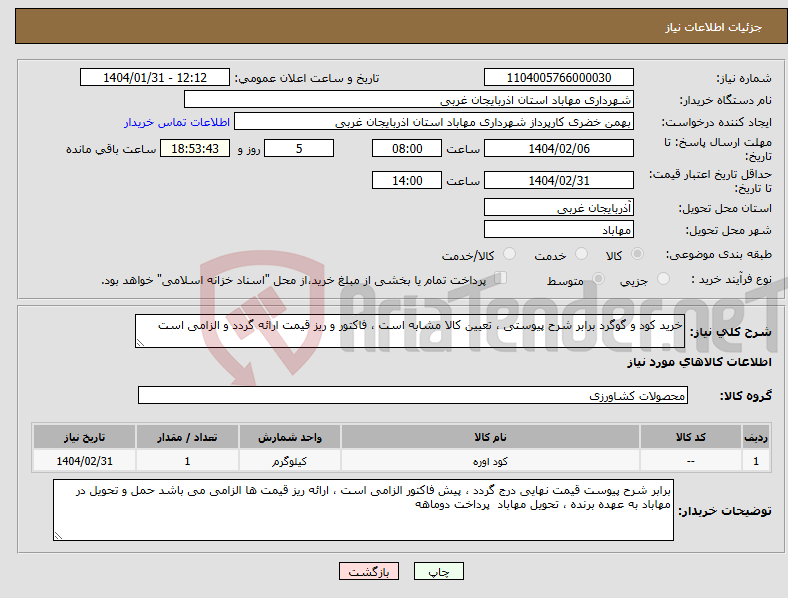Click the response deadline date 1404/02/06 field
Image resolution: width=788 pixels, height=598 pixels.
(x=558, y=148)
